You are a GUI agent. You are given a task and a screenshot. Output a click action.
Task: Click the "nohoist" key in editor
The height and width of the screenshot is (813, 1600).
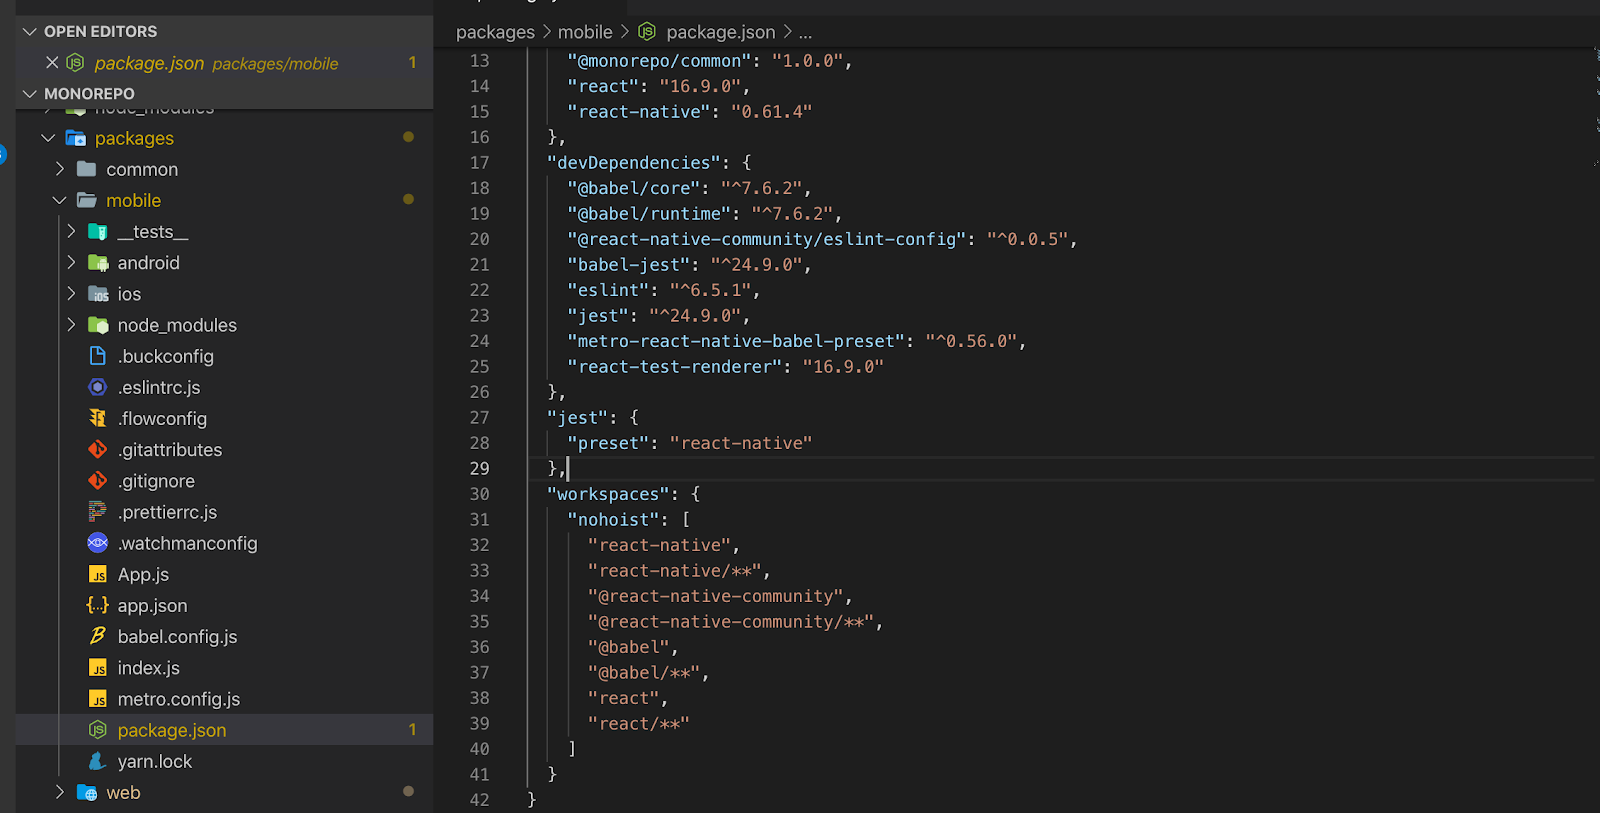pyautogui.click(x=614, y=519)
